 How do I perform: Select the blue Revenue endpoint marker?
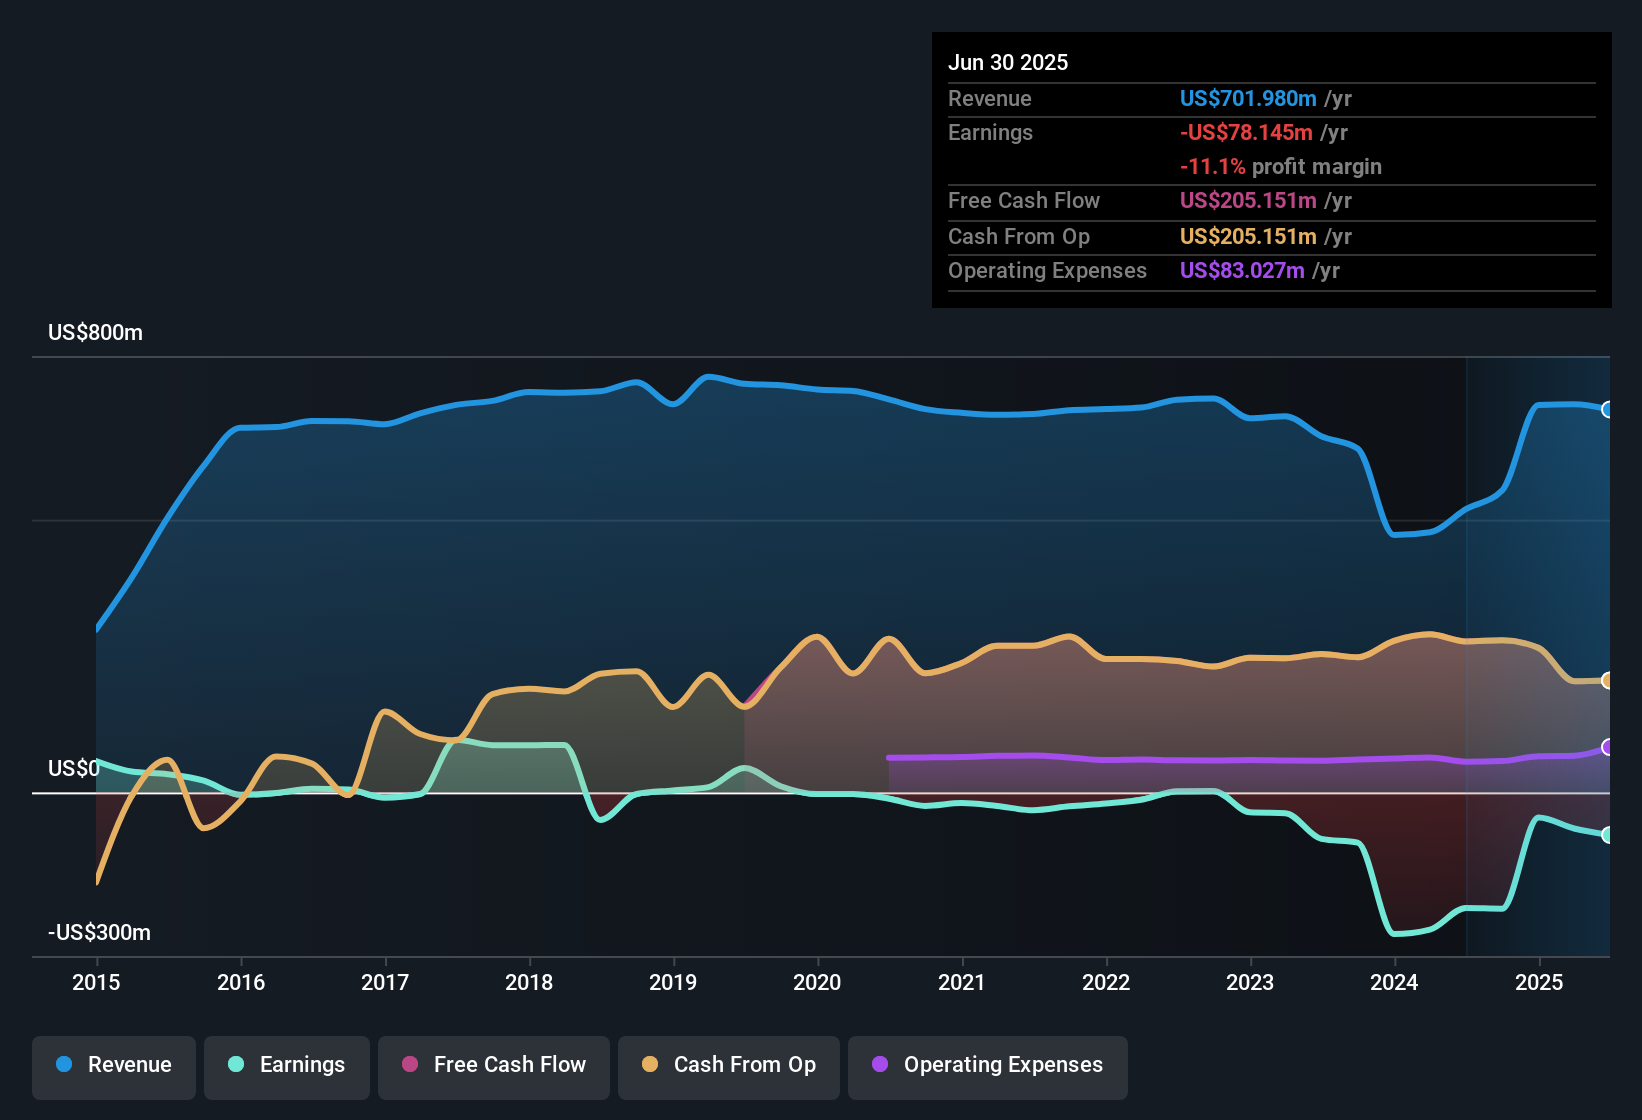(x=1608, y=409)
